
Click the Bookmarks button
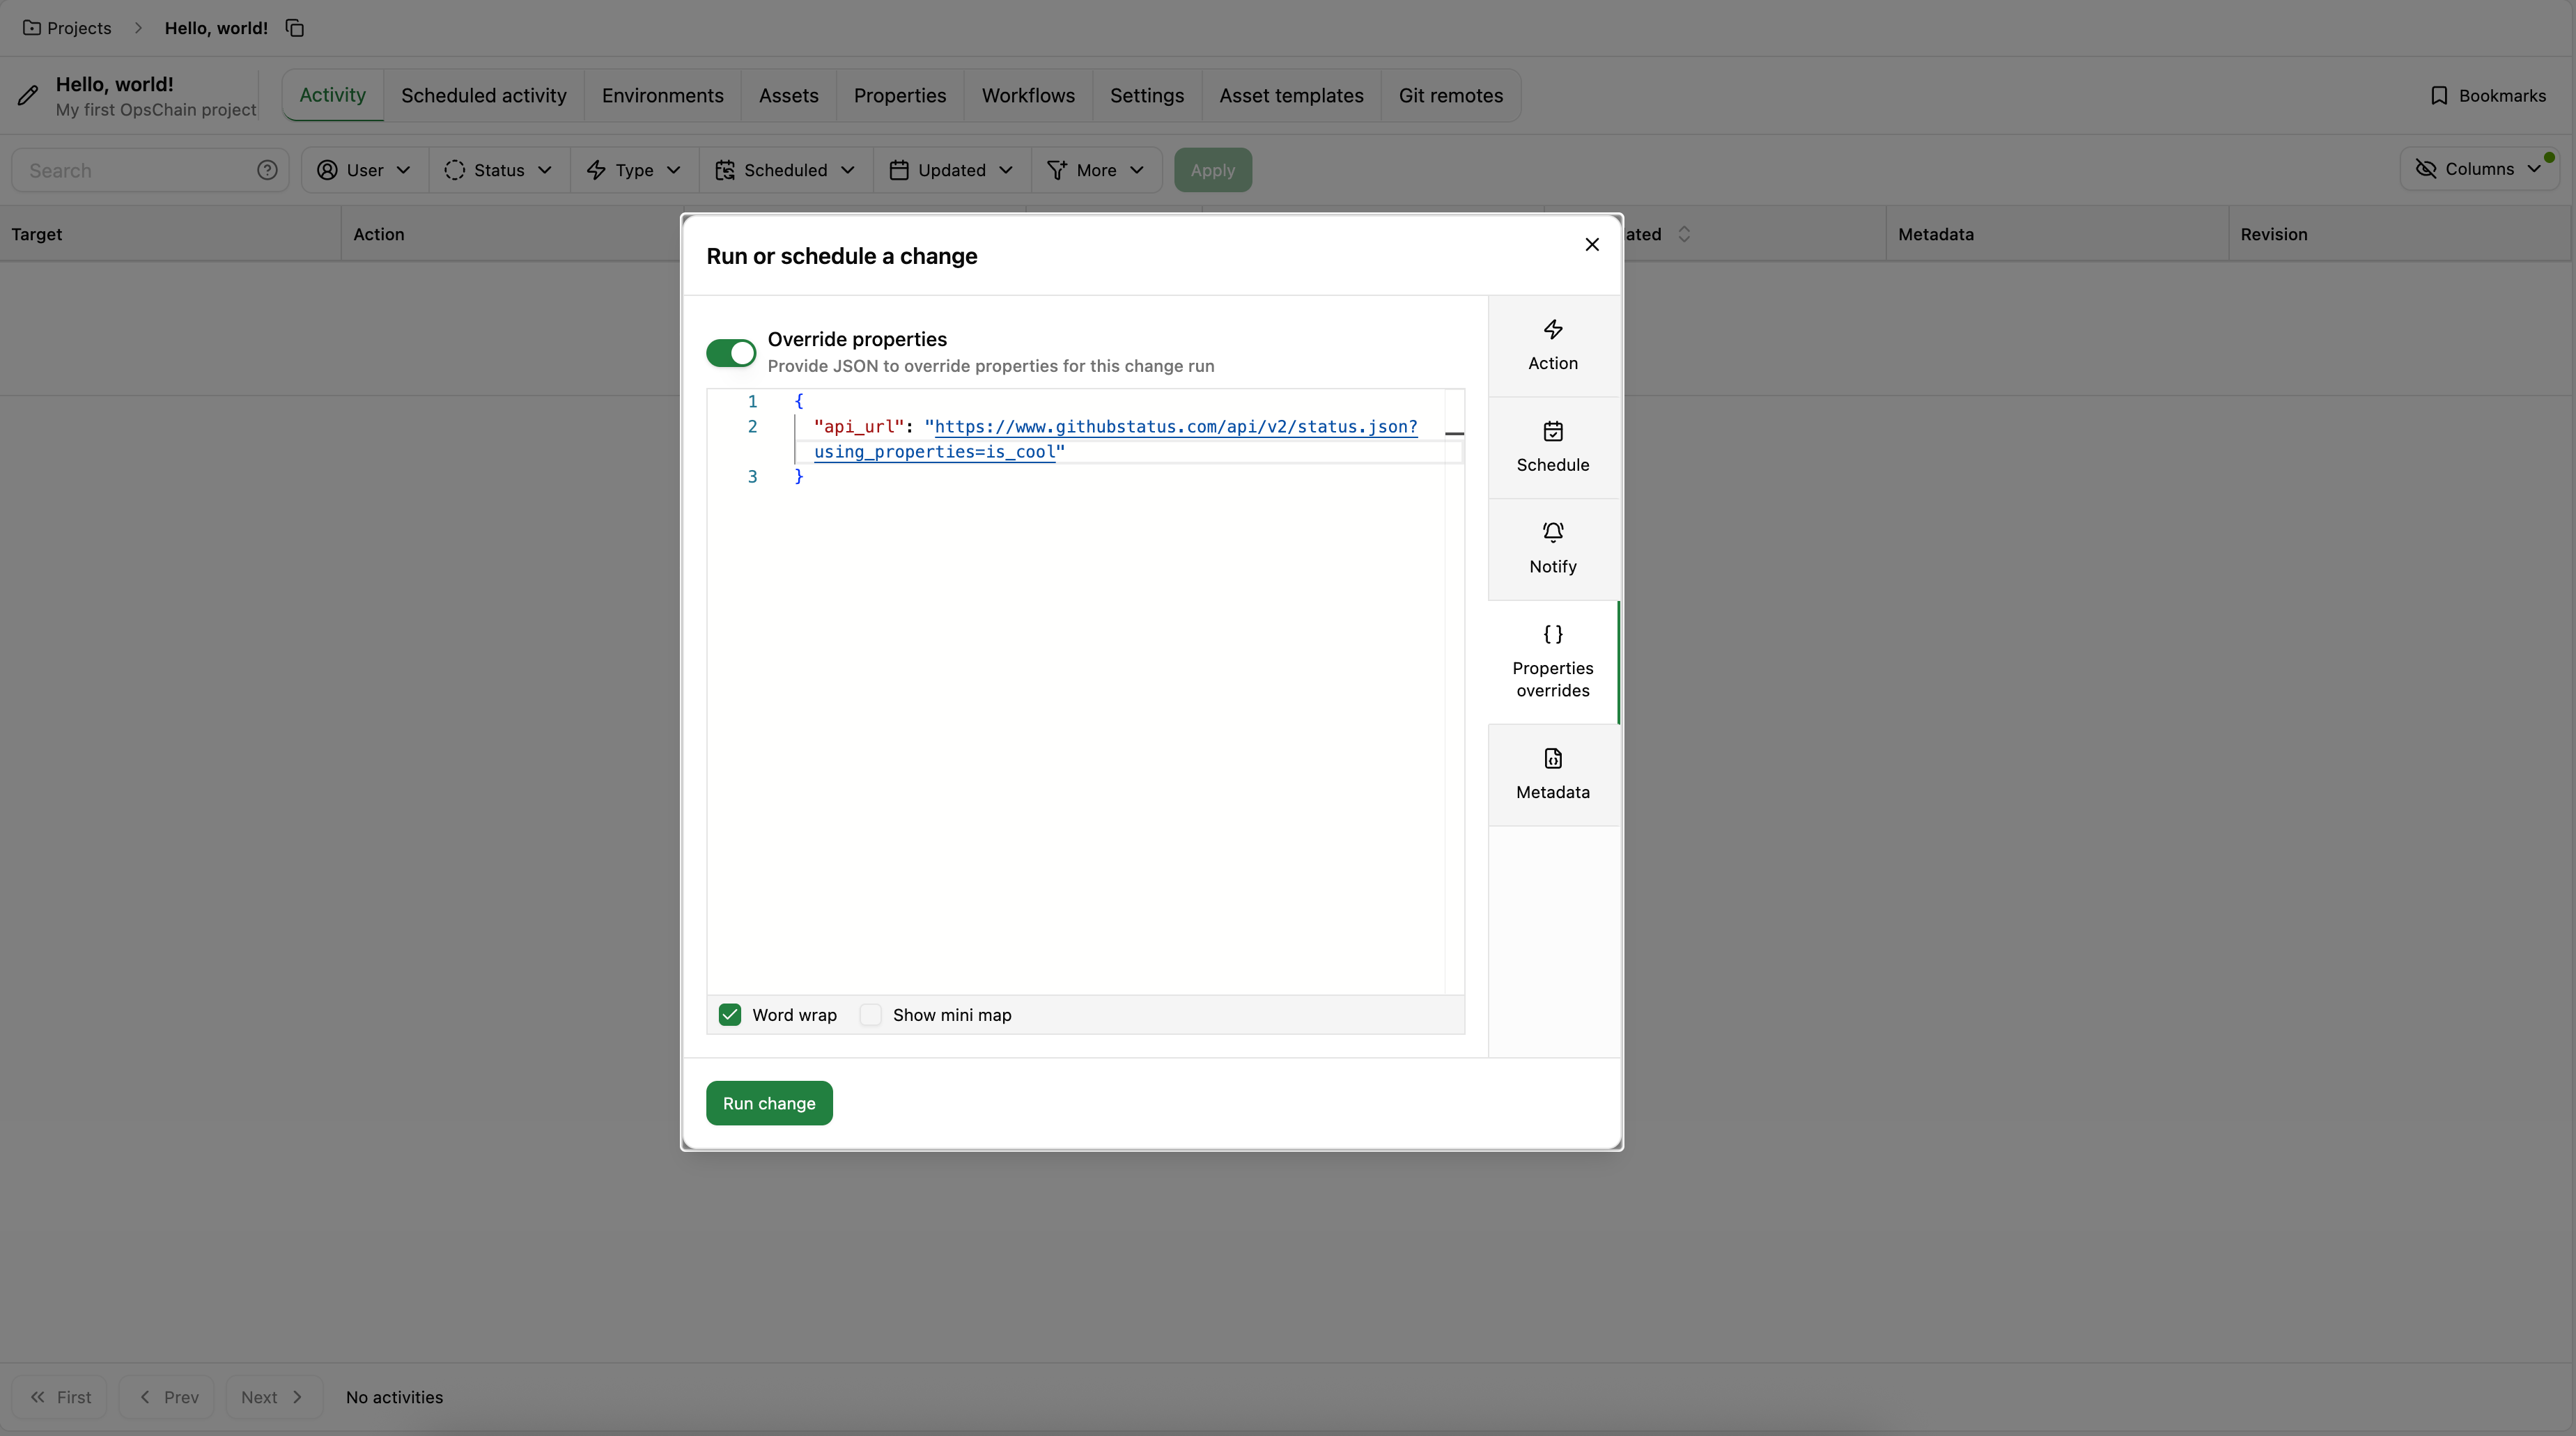click(x=2487, y=96)
